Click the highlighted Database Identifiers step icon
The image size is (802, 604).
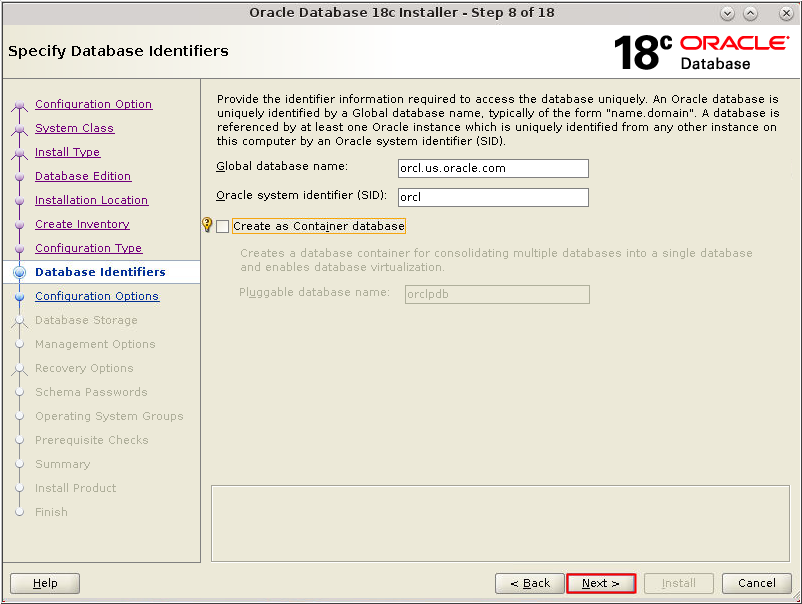tap(20, 271)
